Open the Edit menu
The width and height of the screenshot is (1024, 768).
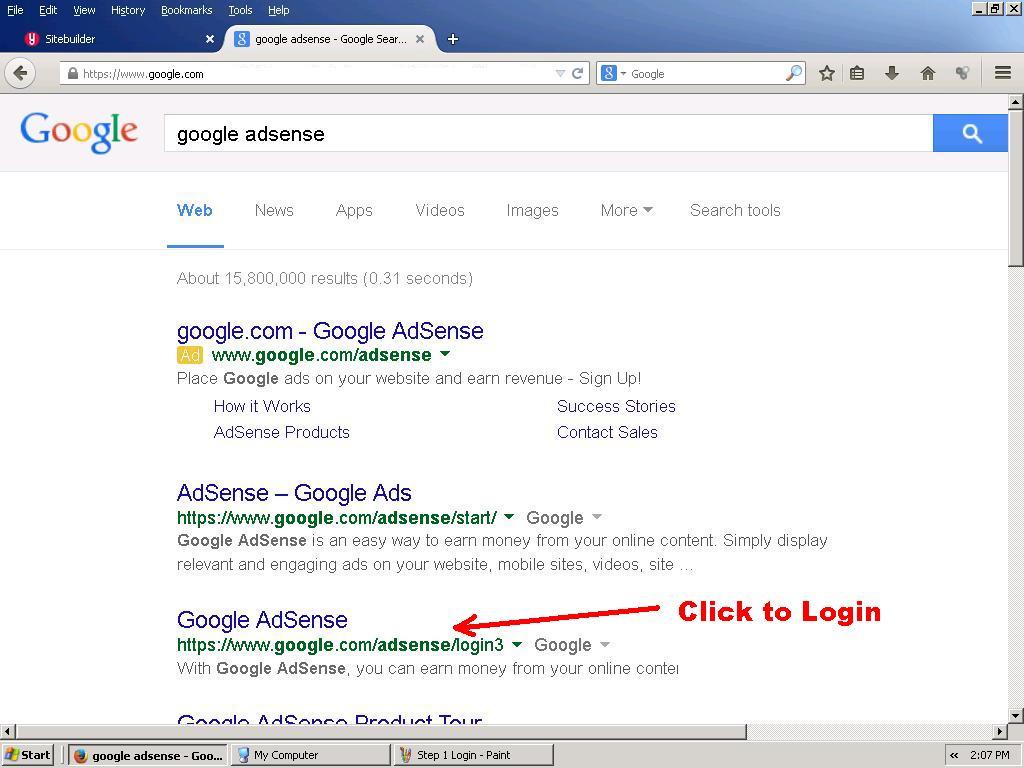[x=48, y=10]
